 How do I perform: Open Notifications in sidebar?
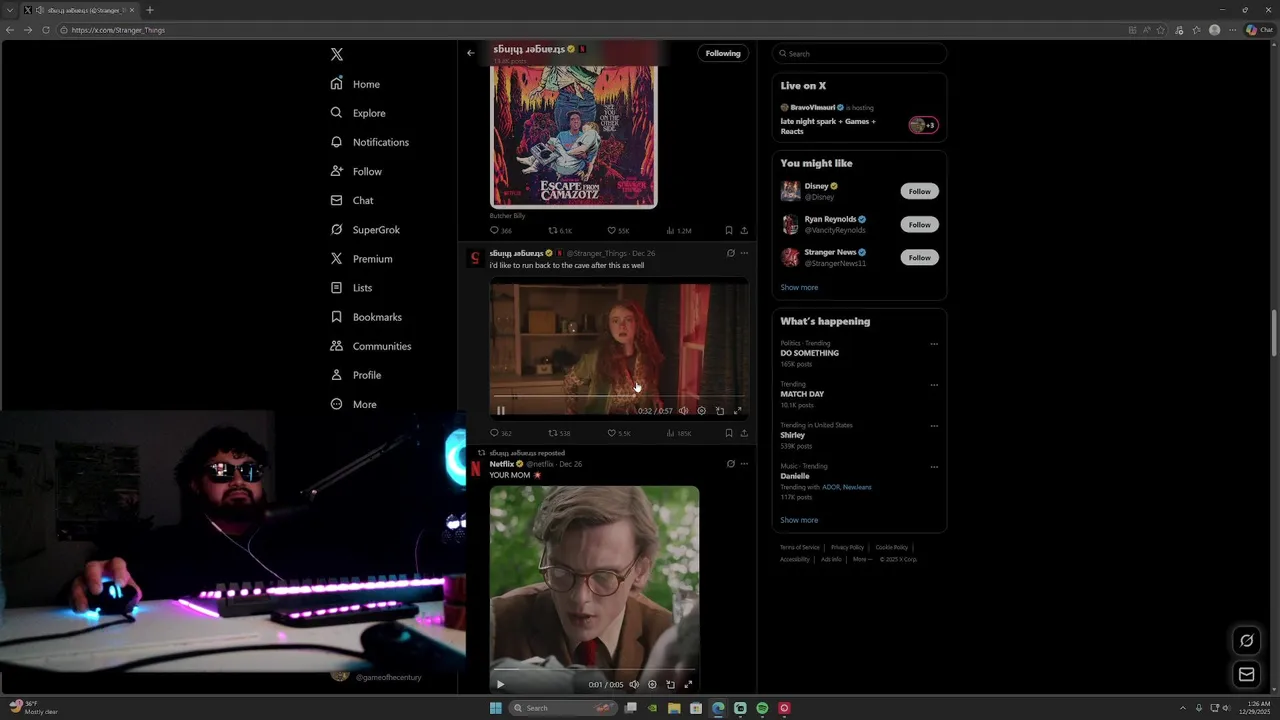click(x=370, y=142)
